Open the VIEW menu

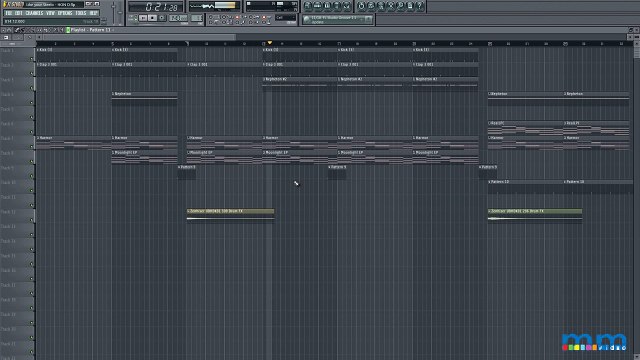click(50, 13)
